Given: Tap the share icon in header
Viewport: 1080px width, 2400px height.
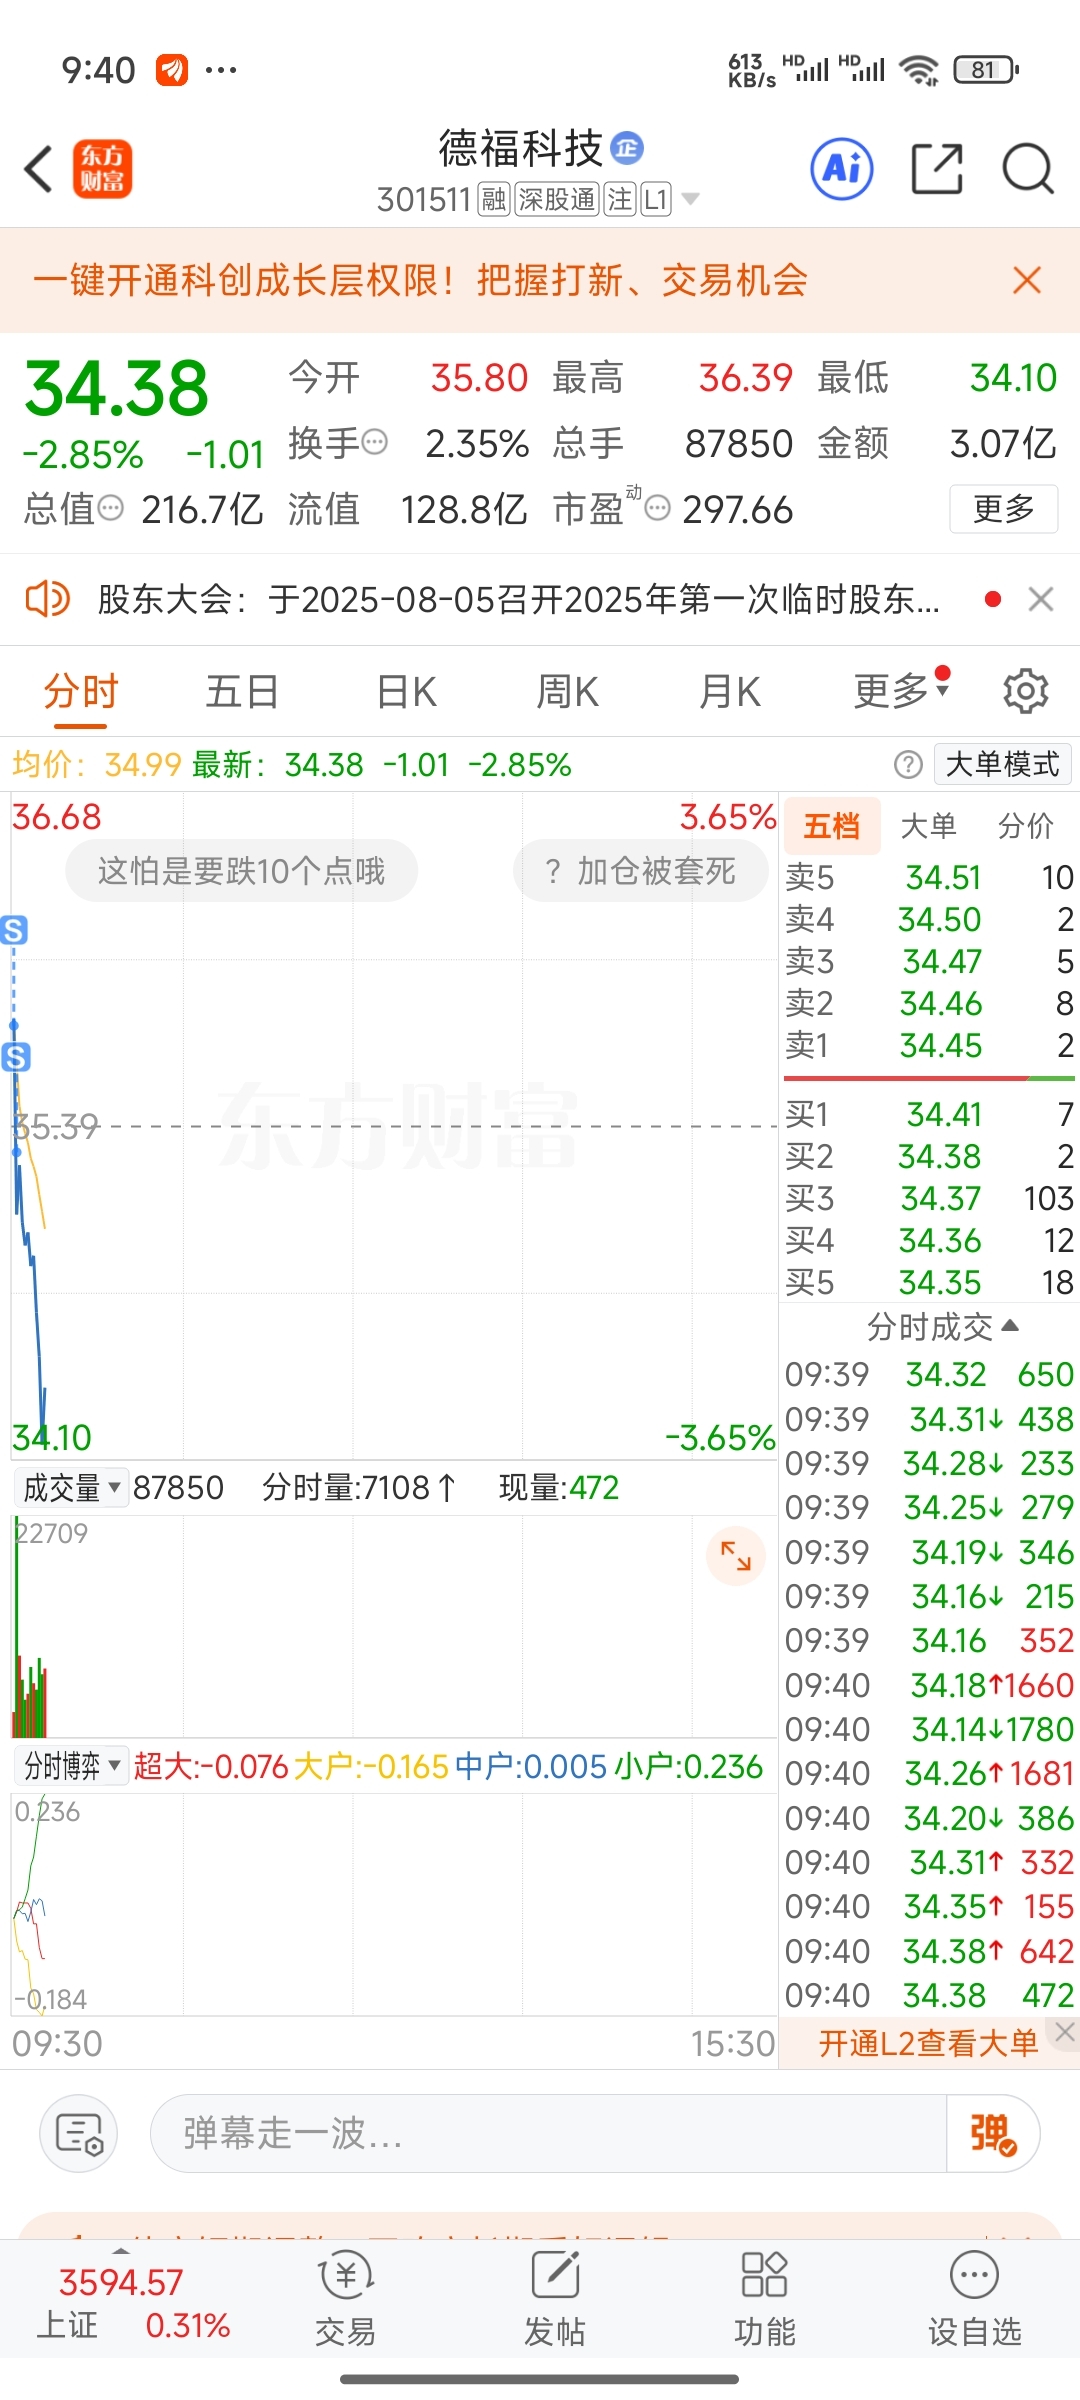Looking at the screenshot, I should click(937, 168).
